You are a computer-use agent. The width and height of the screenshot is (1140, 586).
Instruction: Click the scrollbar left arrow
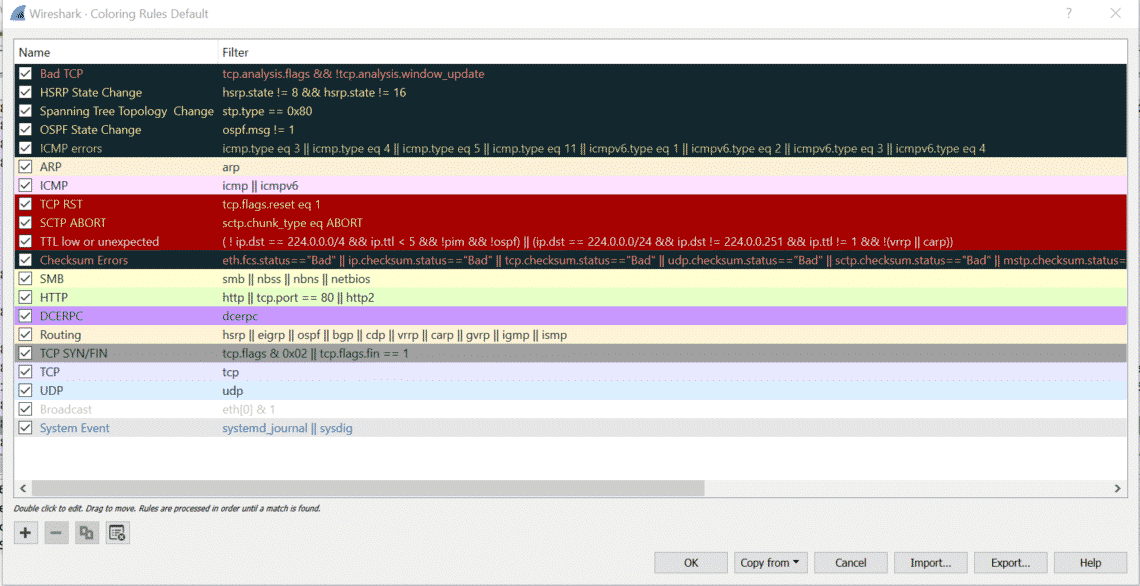[x=23, y=488]
